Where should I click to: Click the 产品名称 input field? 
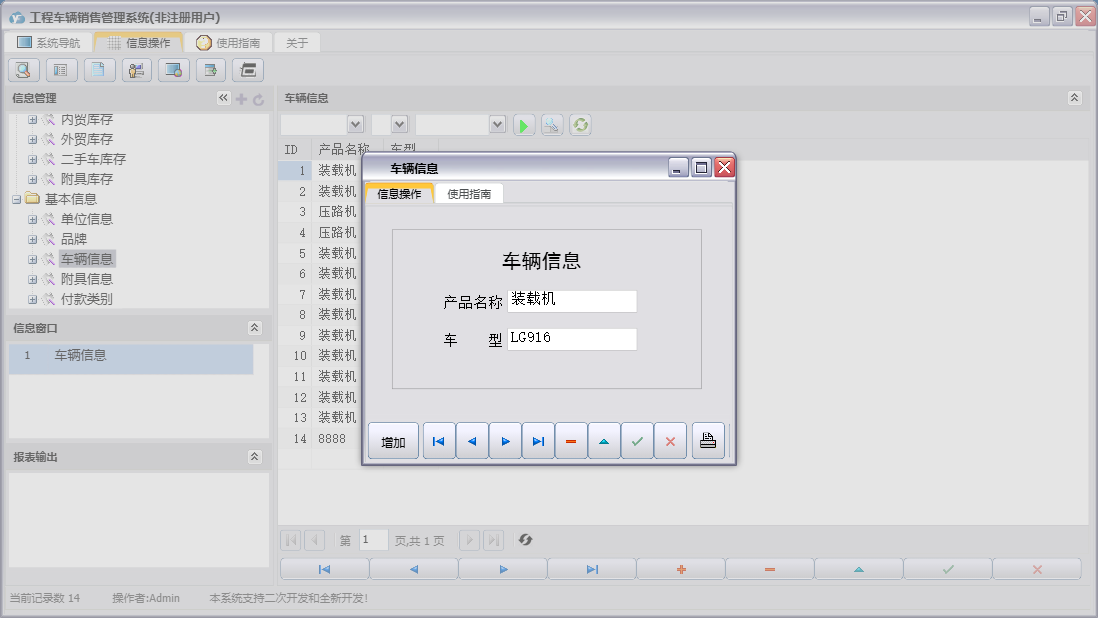point(571,301)
